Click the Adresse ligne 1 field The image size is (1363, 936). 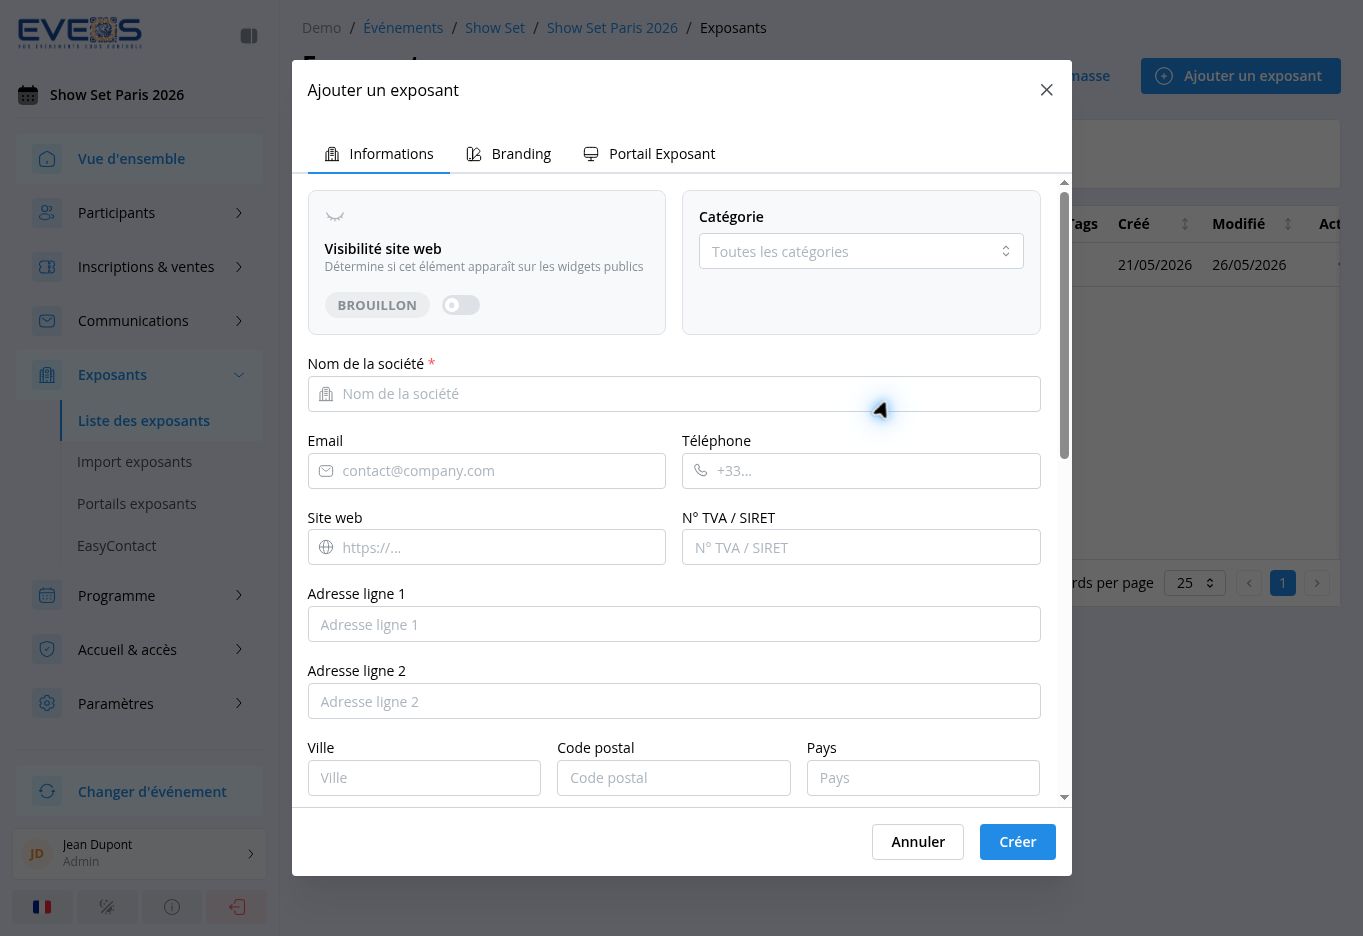coord(674,624)
